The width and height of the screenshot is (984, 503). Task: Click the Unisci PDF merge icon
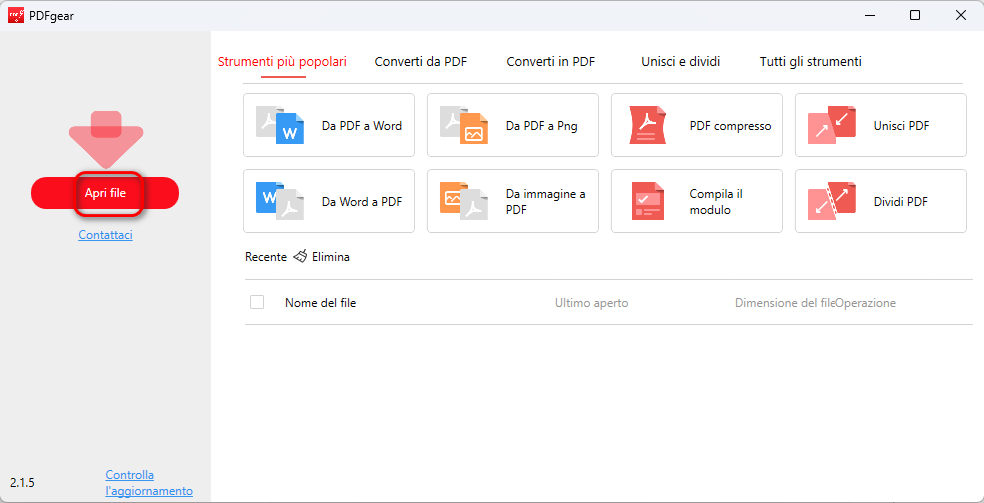pyautogui.click(x=832, y=126)
